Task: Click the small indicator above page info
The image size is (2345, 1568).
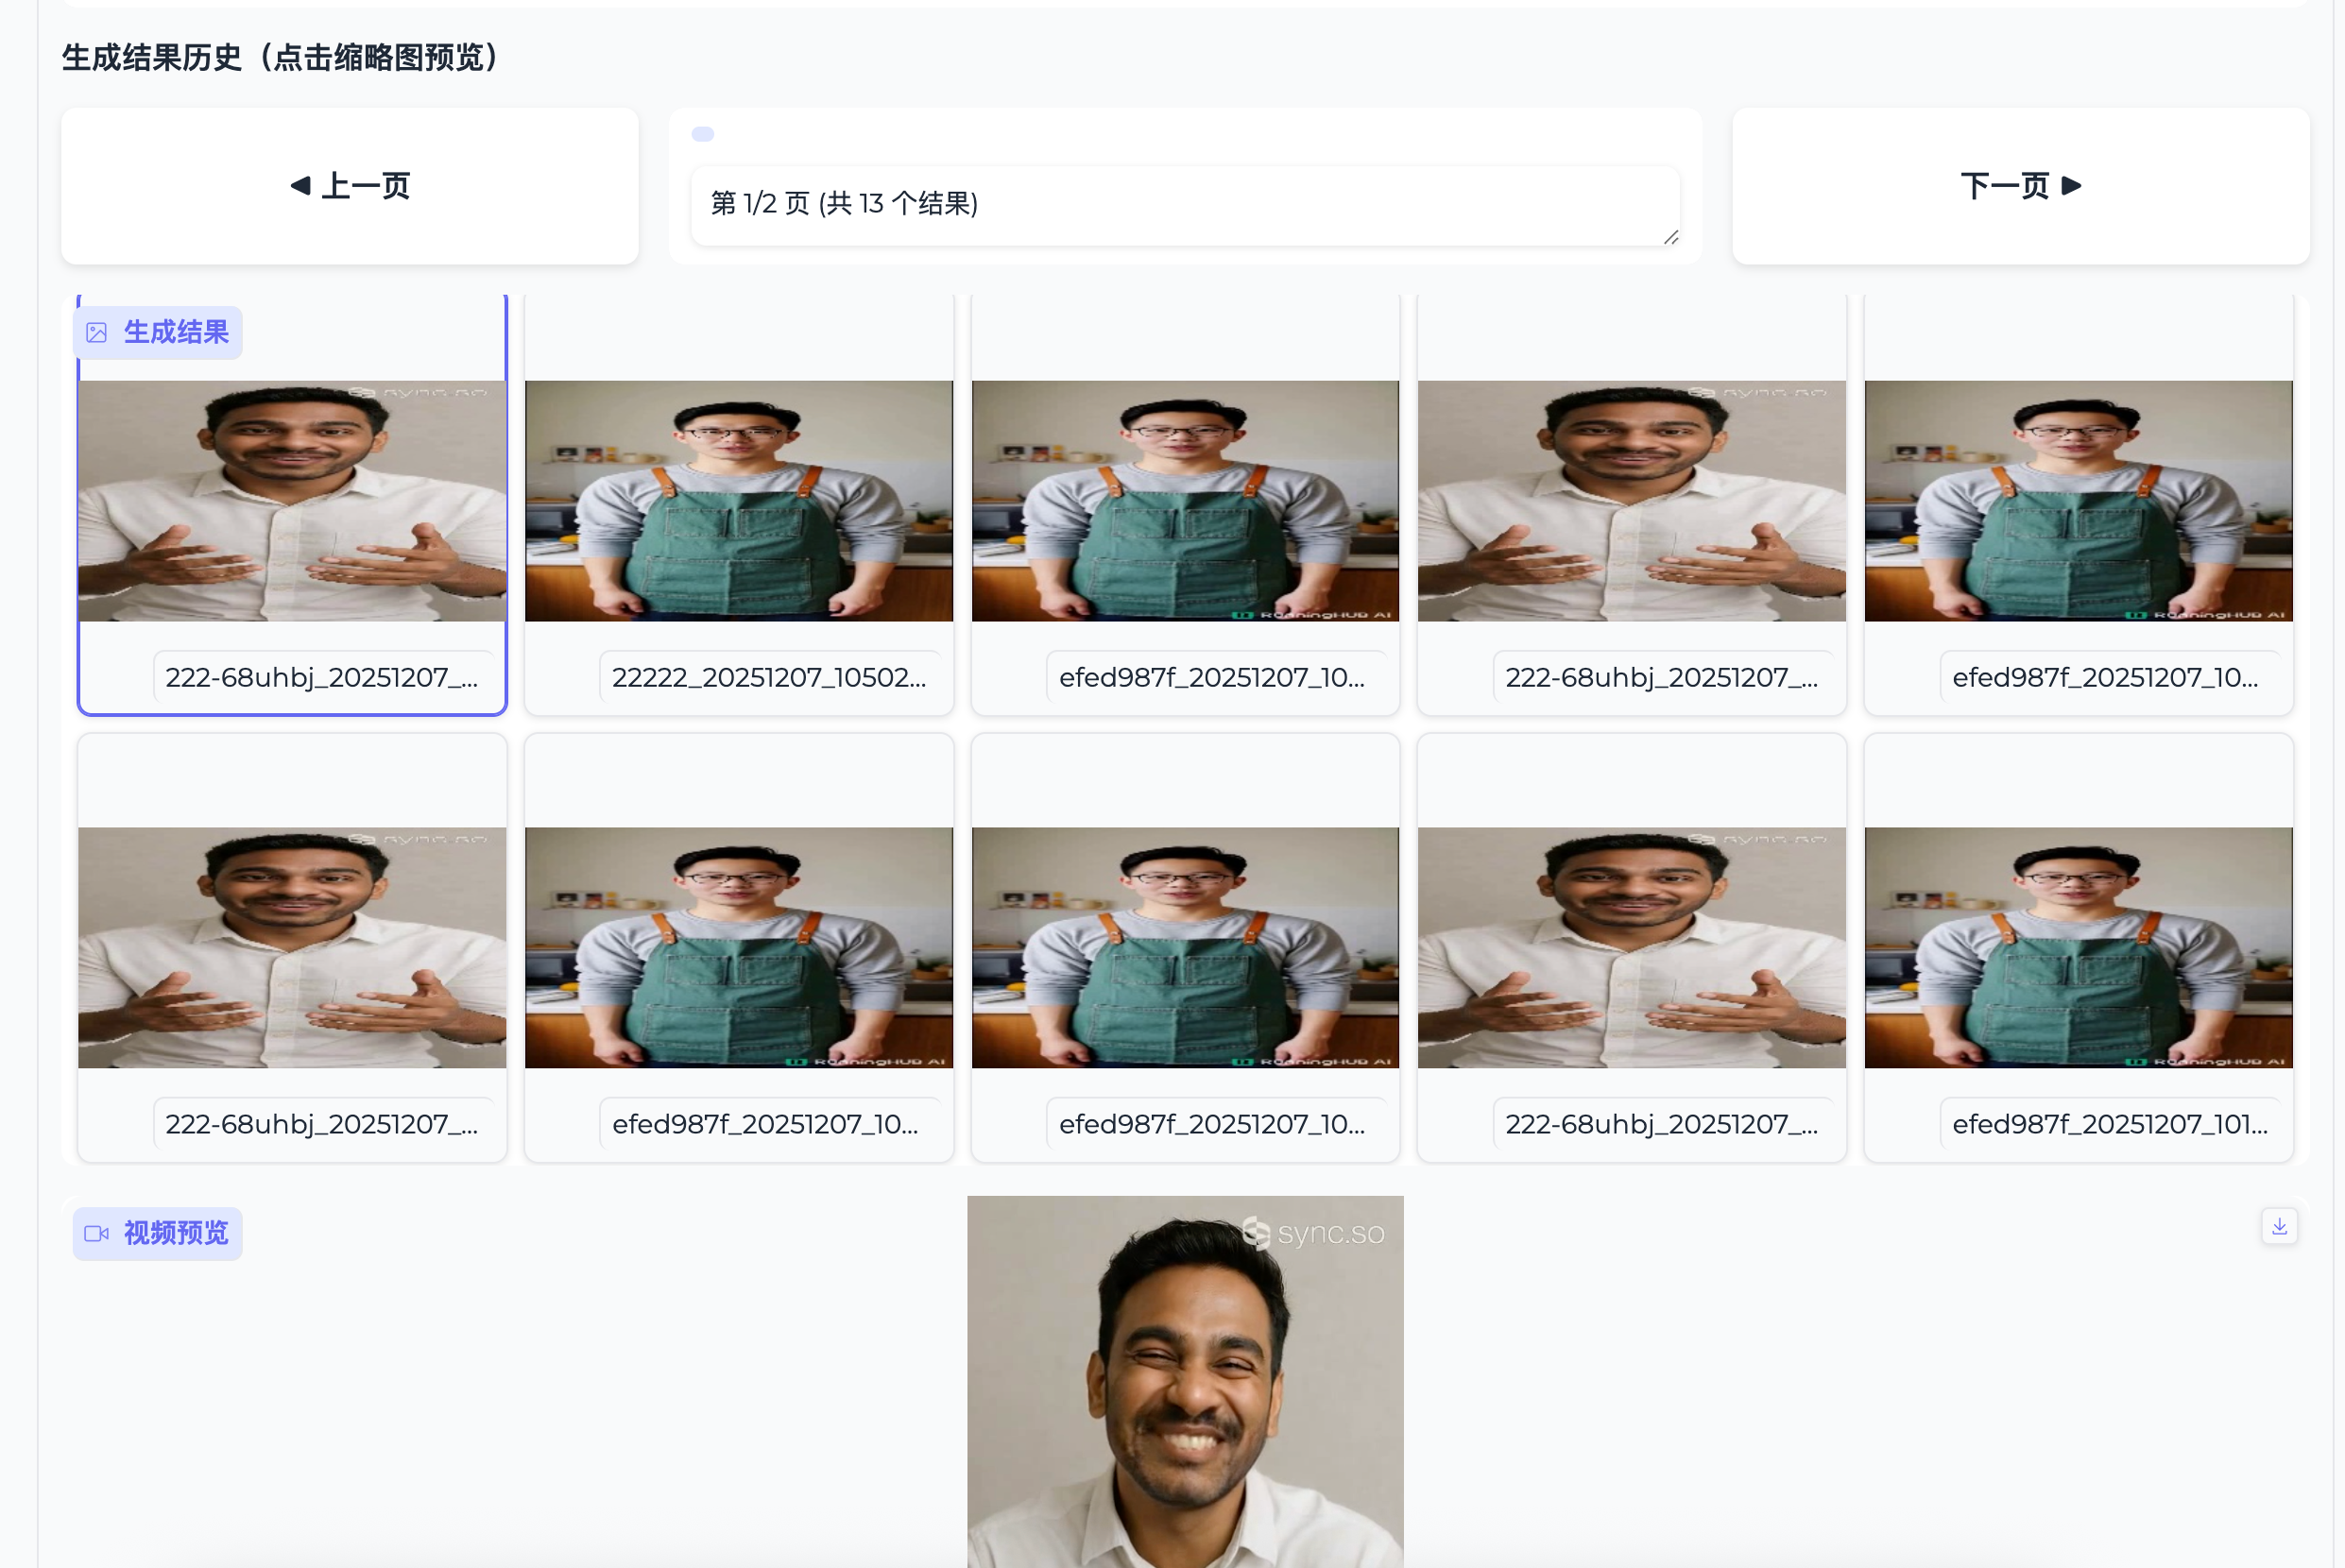Action: click(x=703, y=134)
